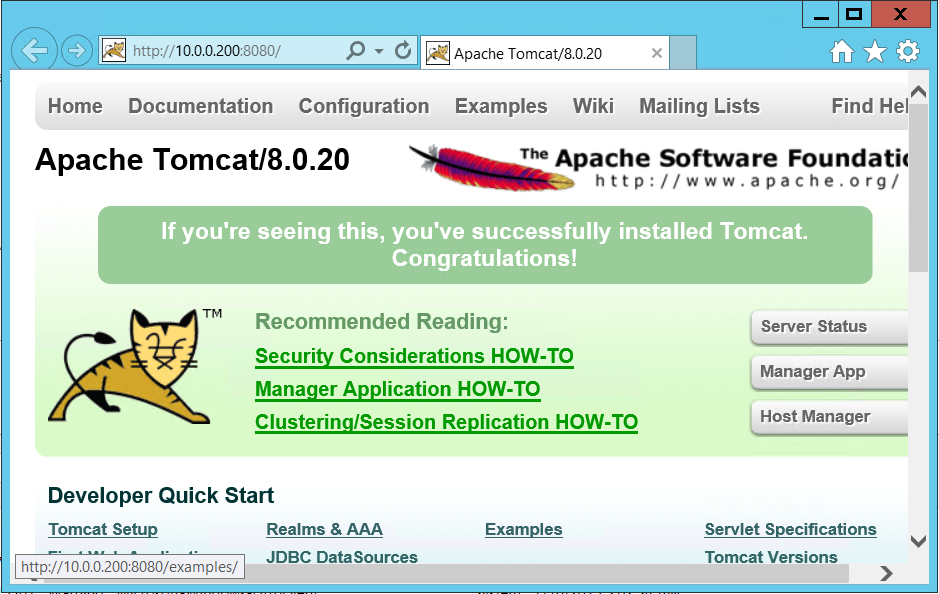The width and height of the screenshot is (939, 594).
Task: Click the Host Manager button
Action: coord(829,417)
